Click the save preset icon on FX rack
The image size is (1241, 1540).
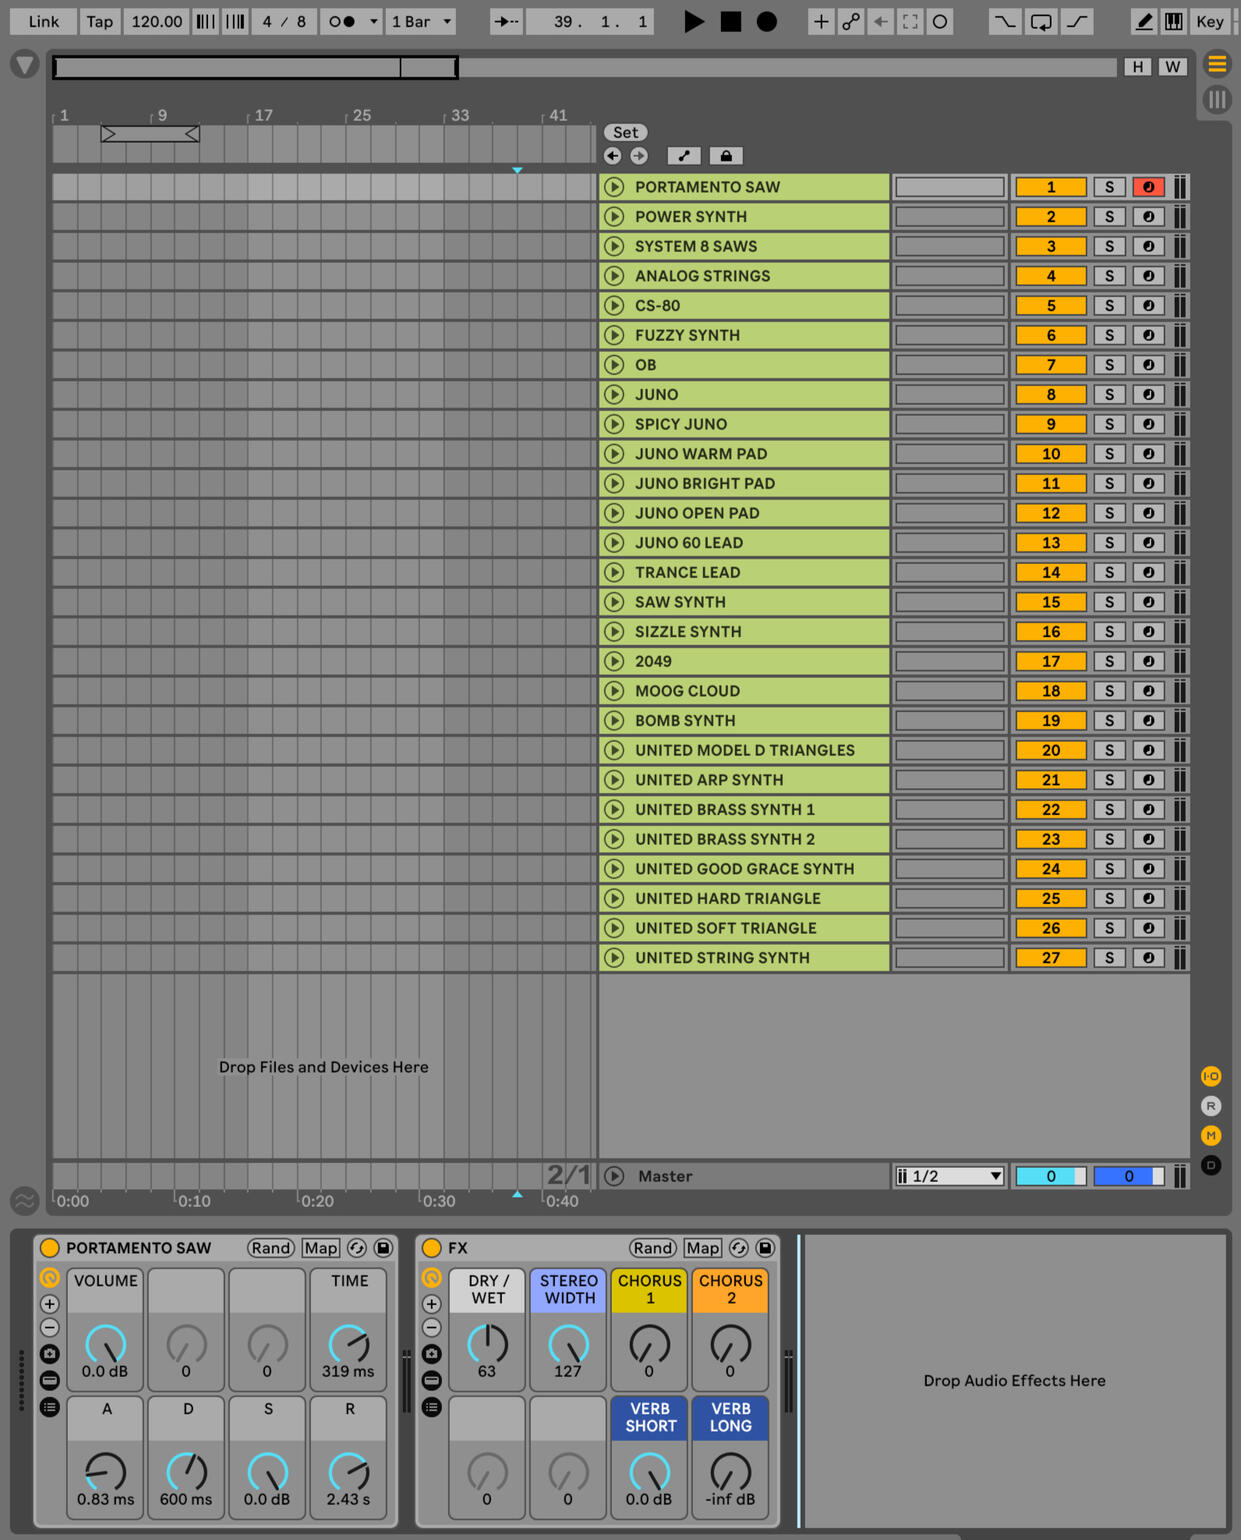[765, 1248]
